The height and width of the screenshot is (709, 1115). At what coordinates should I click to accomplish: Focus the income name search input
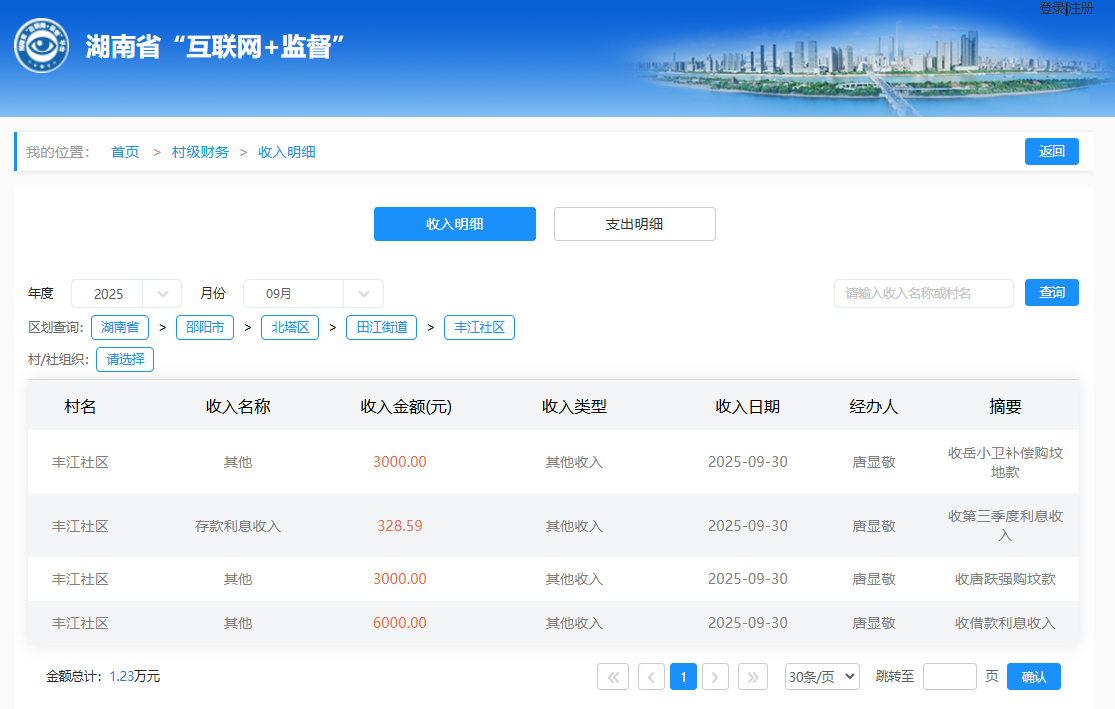(x=923, y=293)
